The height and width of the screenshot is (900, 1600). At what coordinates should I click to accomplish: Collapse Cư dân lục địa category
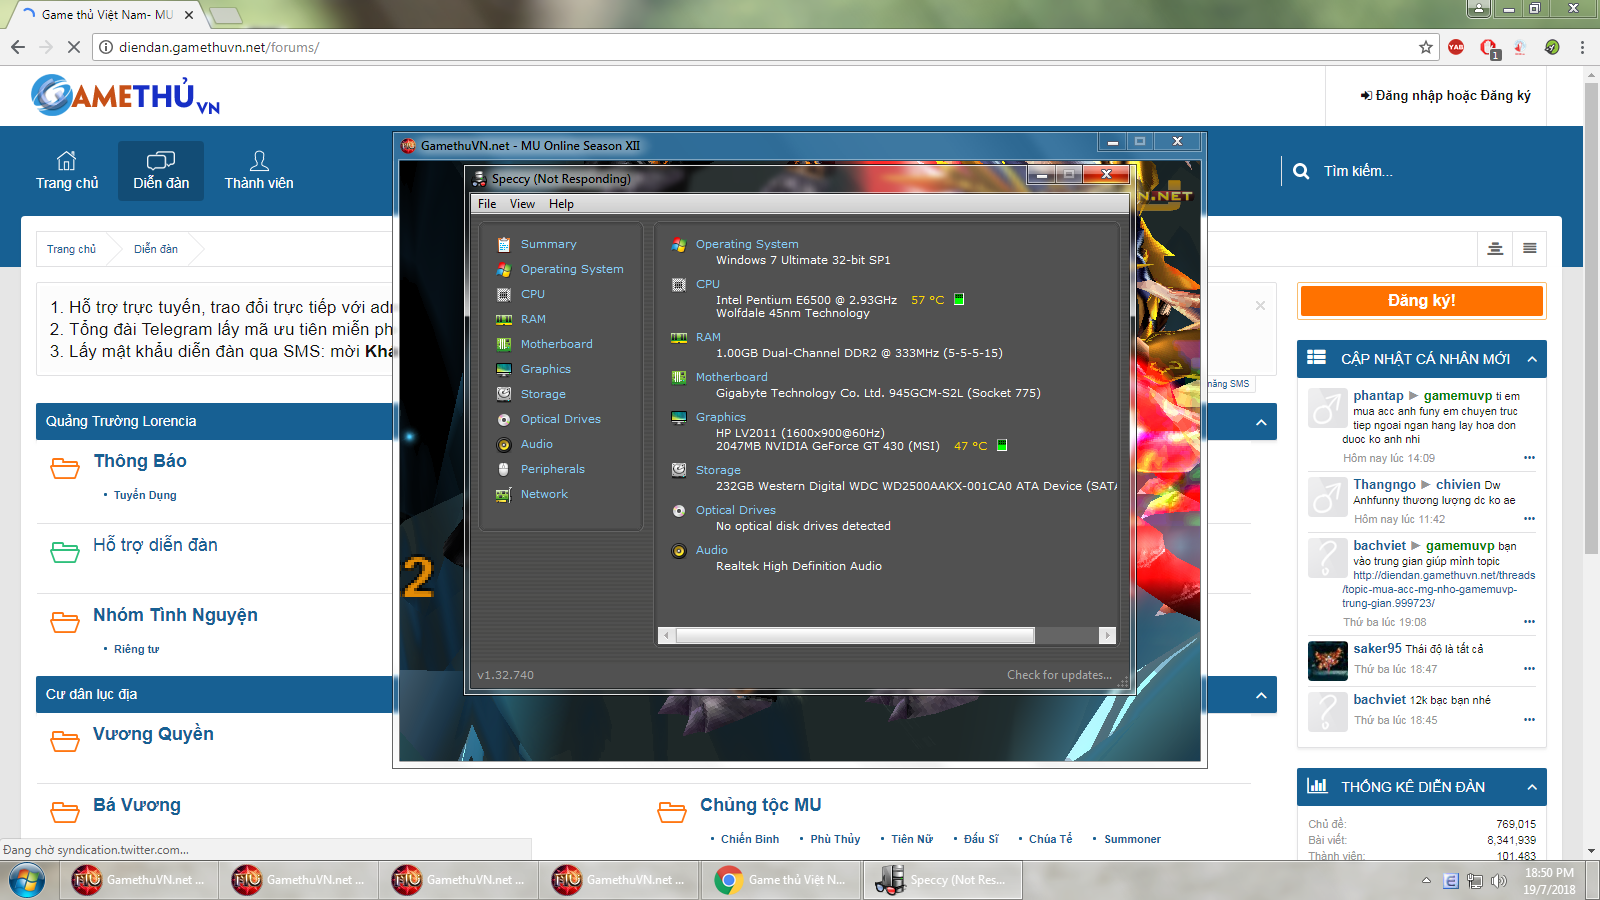point(1261,695)
